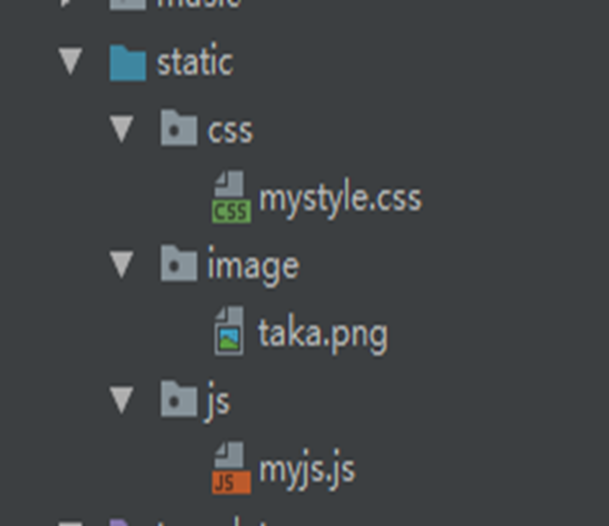Click the picture file icon beside taka.png
Viewport: 609px width, 526px height.
229,331
